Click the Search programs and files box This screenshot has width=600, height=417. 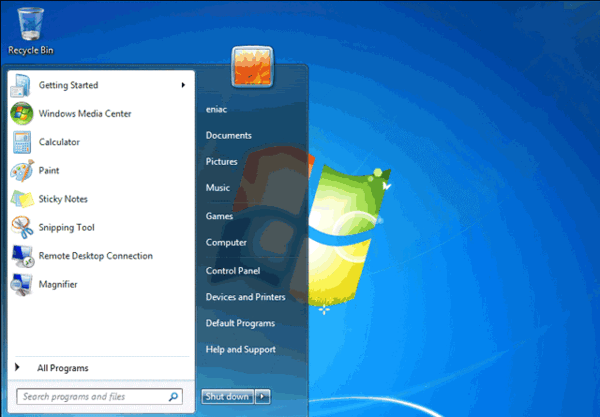pyautogui.click(x=99, y=397)
